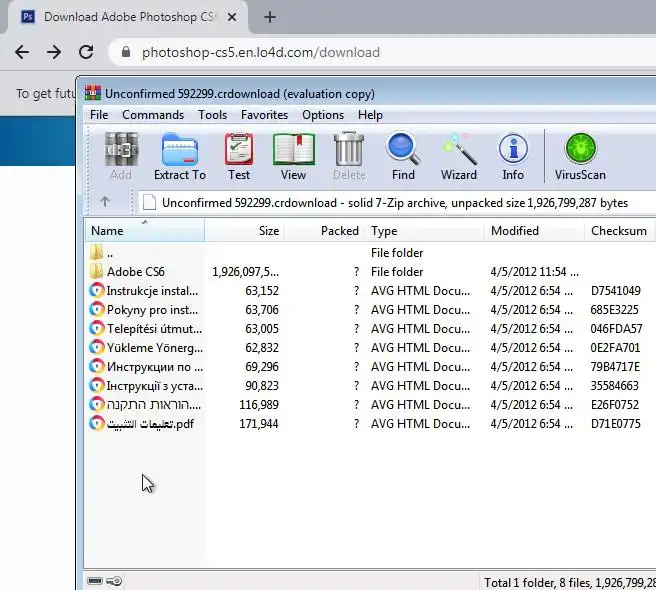Click the status bar totals text

click(x=570, y=582)
